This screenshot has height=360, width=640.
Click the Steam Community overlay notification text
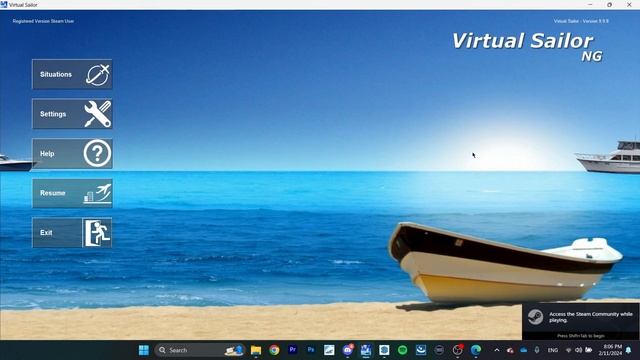pos(591,317)
